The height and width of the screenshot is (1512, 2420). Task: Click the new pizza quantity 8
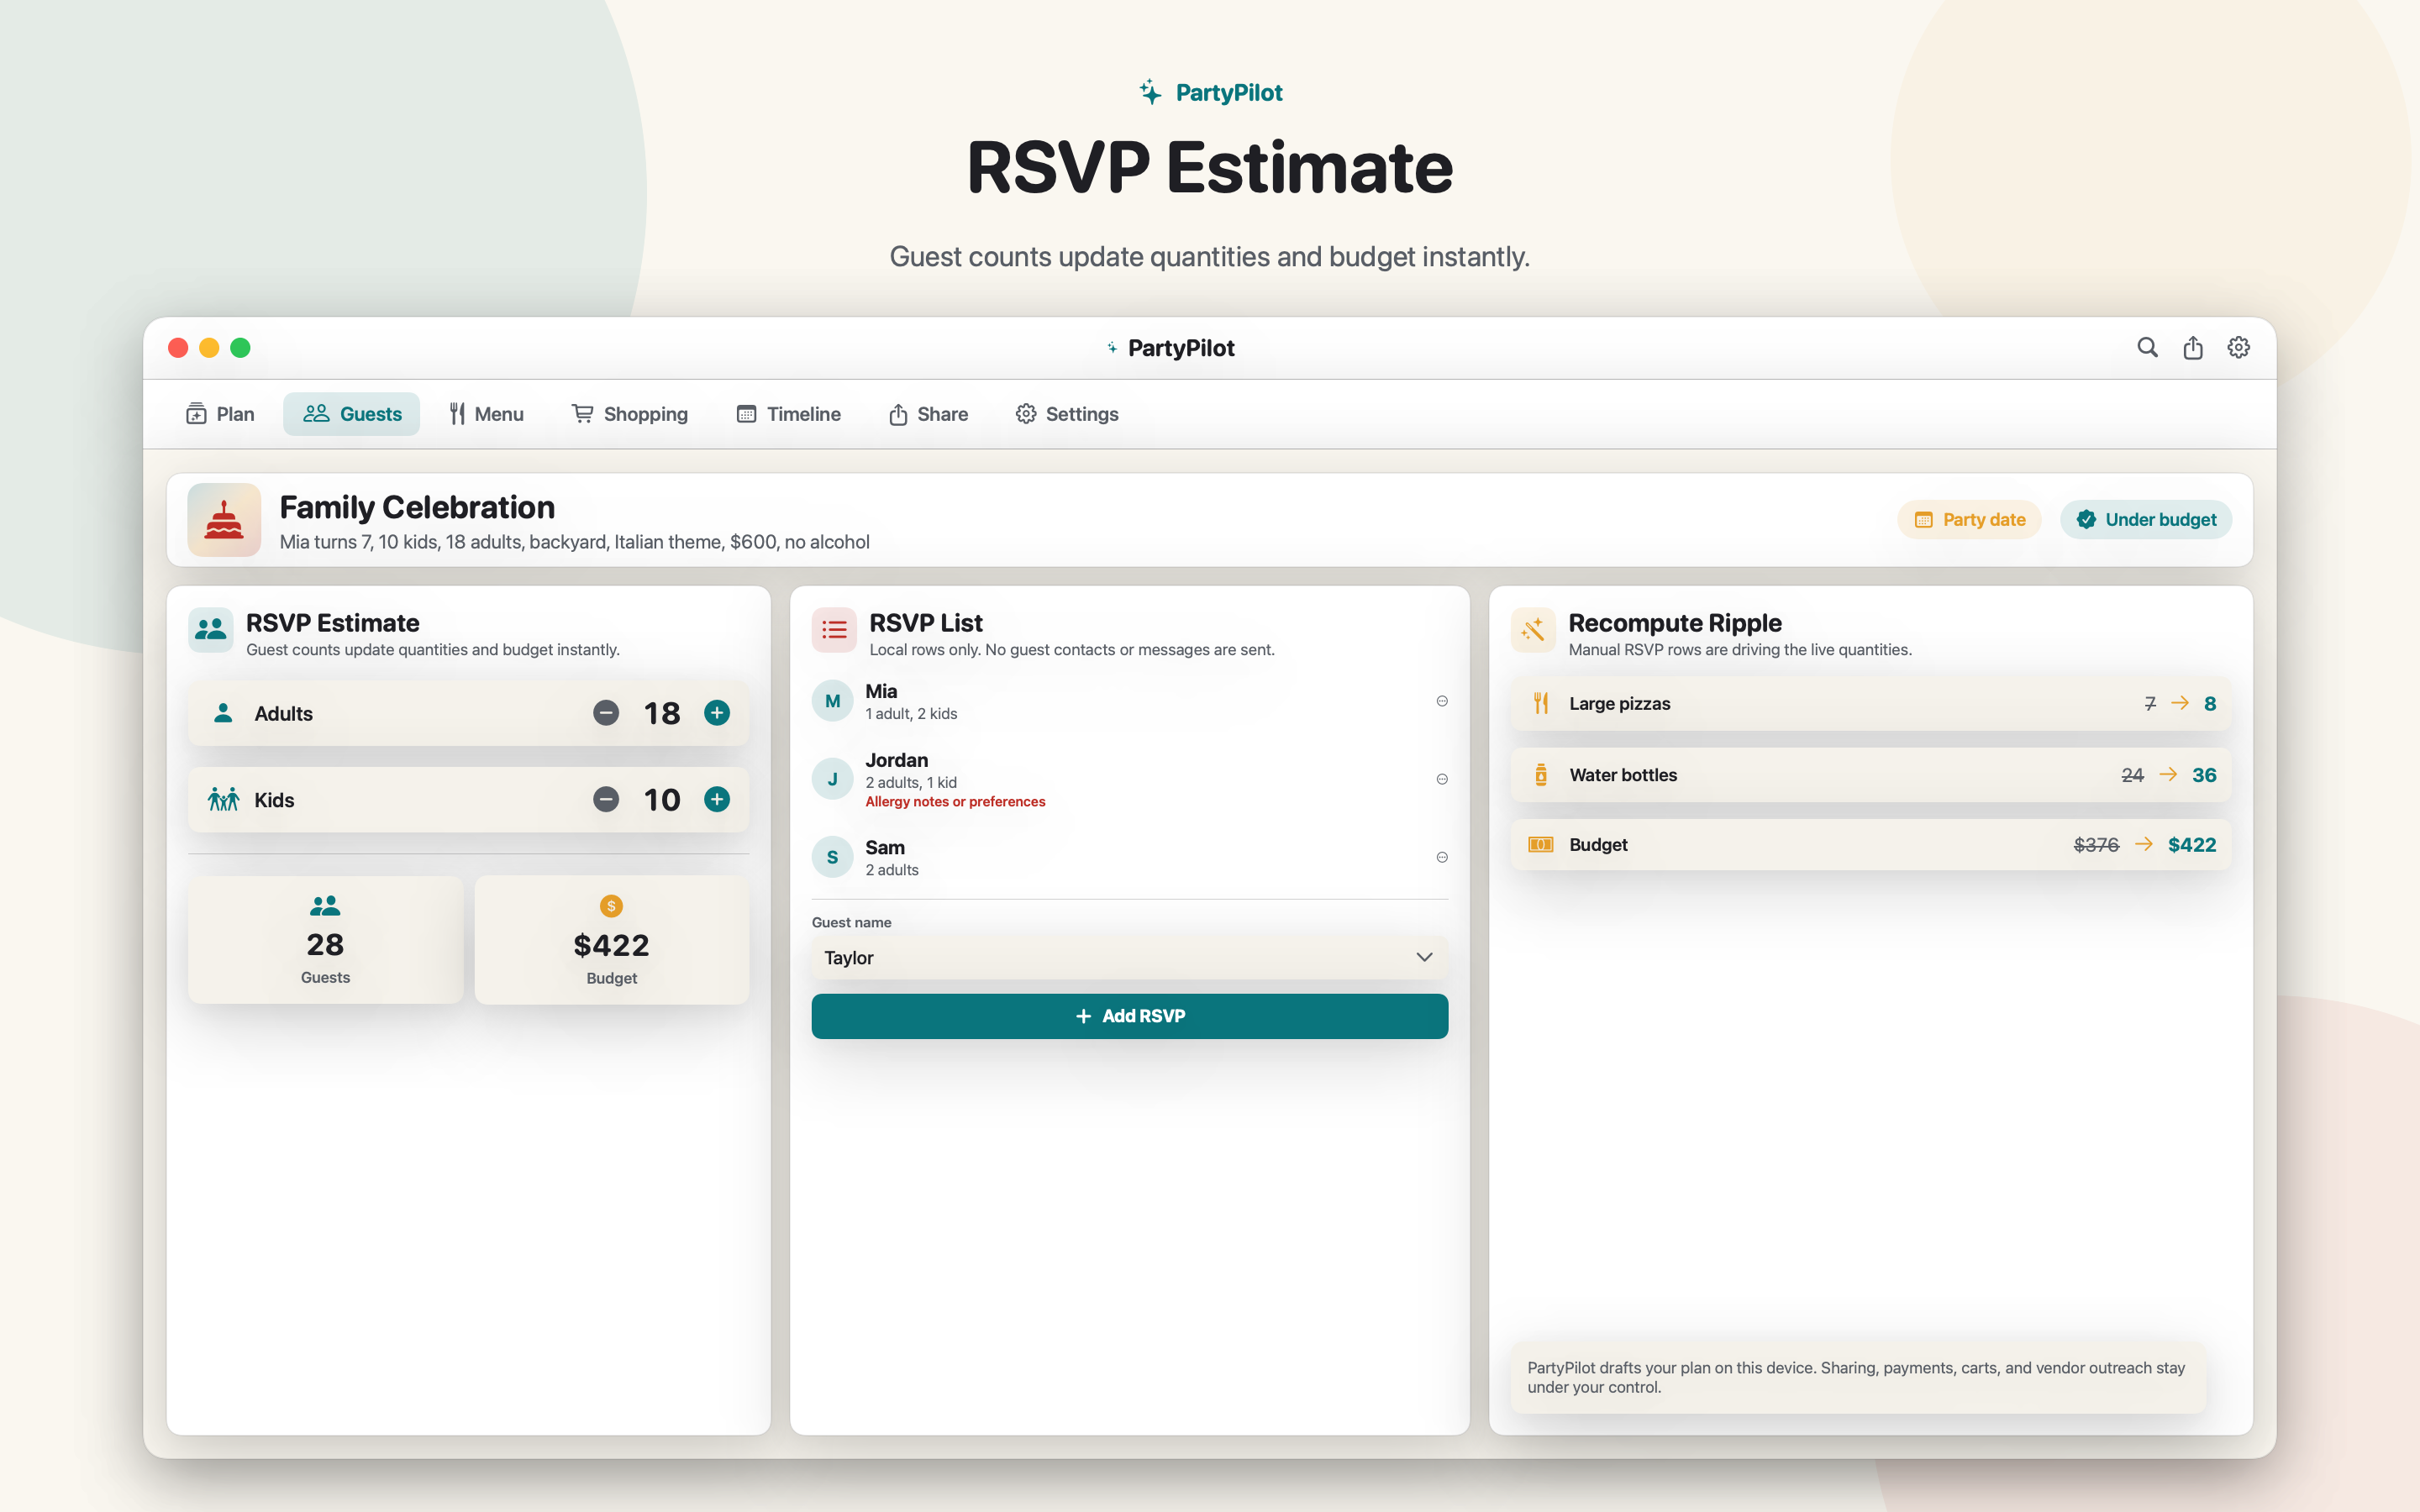pos(2210,704)
